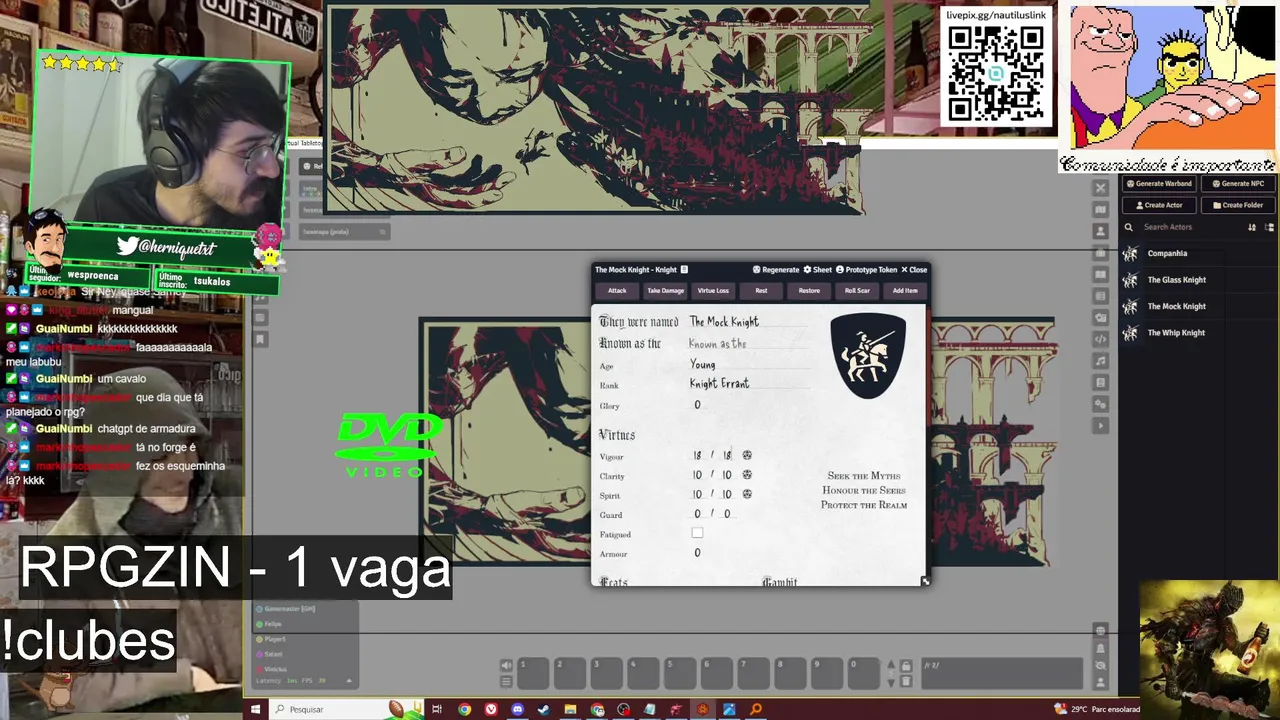Click Create Folder button
1280x720 pixels.
point(1238,205)
